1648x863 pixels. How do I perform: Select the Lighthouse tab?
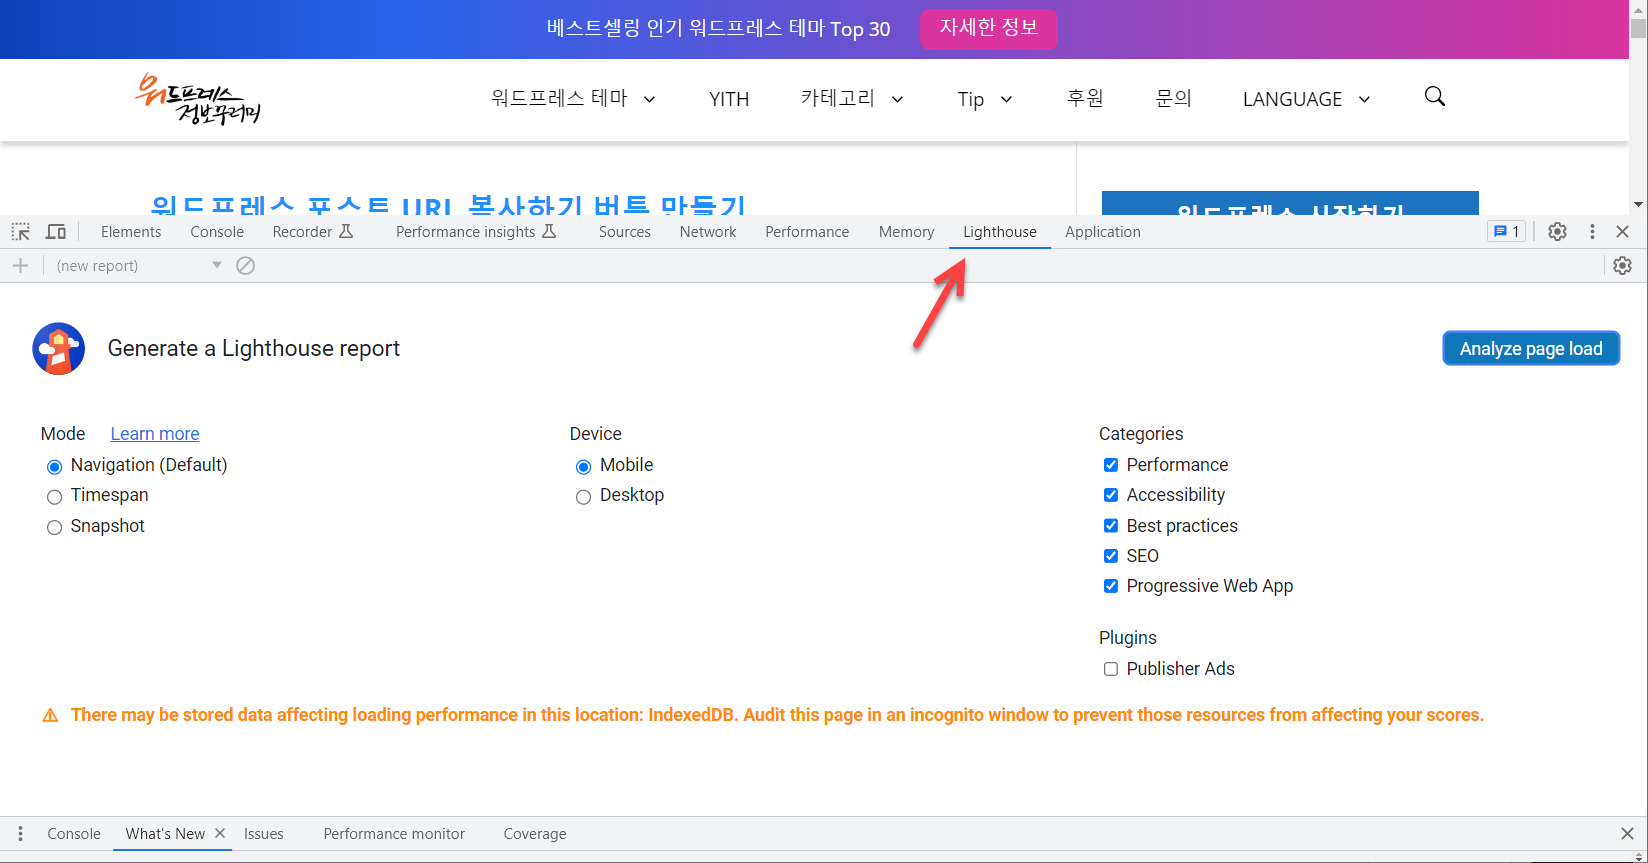1000,232
